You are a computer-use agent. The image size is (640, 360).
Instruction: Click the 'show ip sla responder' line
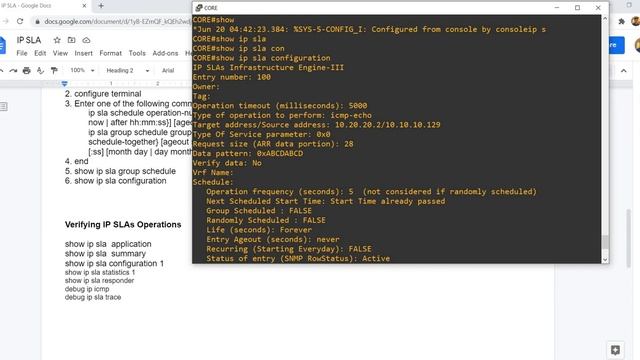click(100, 281)
